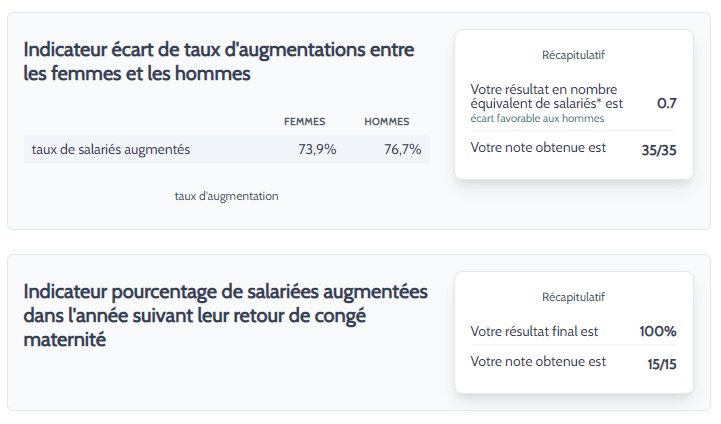Click the 35/35 note value

[x=659, y=150]
